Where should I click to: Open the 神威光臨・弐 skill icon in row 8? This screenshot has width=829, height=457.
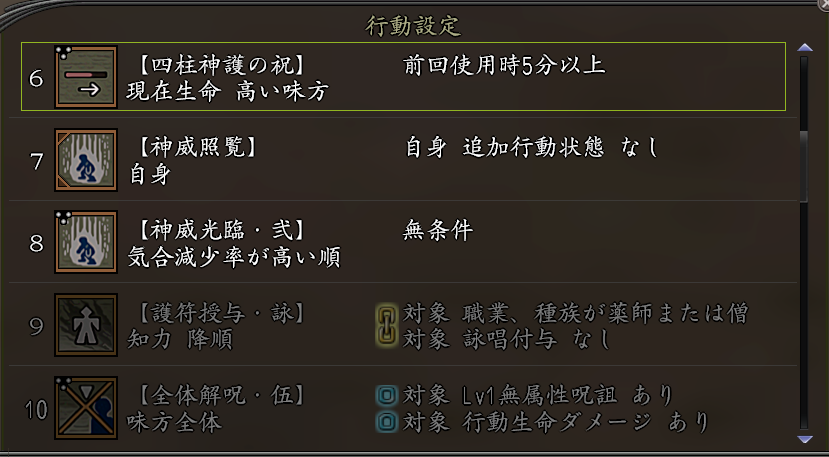point(85,242)
